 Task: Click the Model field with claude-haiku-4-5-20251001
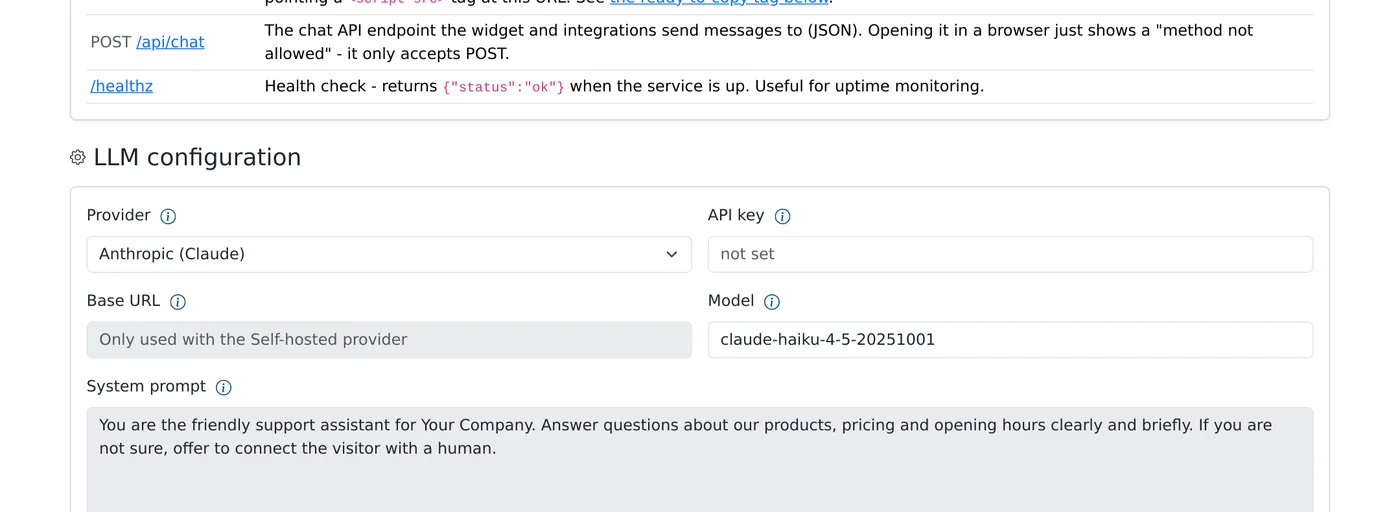point(1010,340)
